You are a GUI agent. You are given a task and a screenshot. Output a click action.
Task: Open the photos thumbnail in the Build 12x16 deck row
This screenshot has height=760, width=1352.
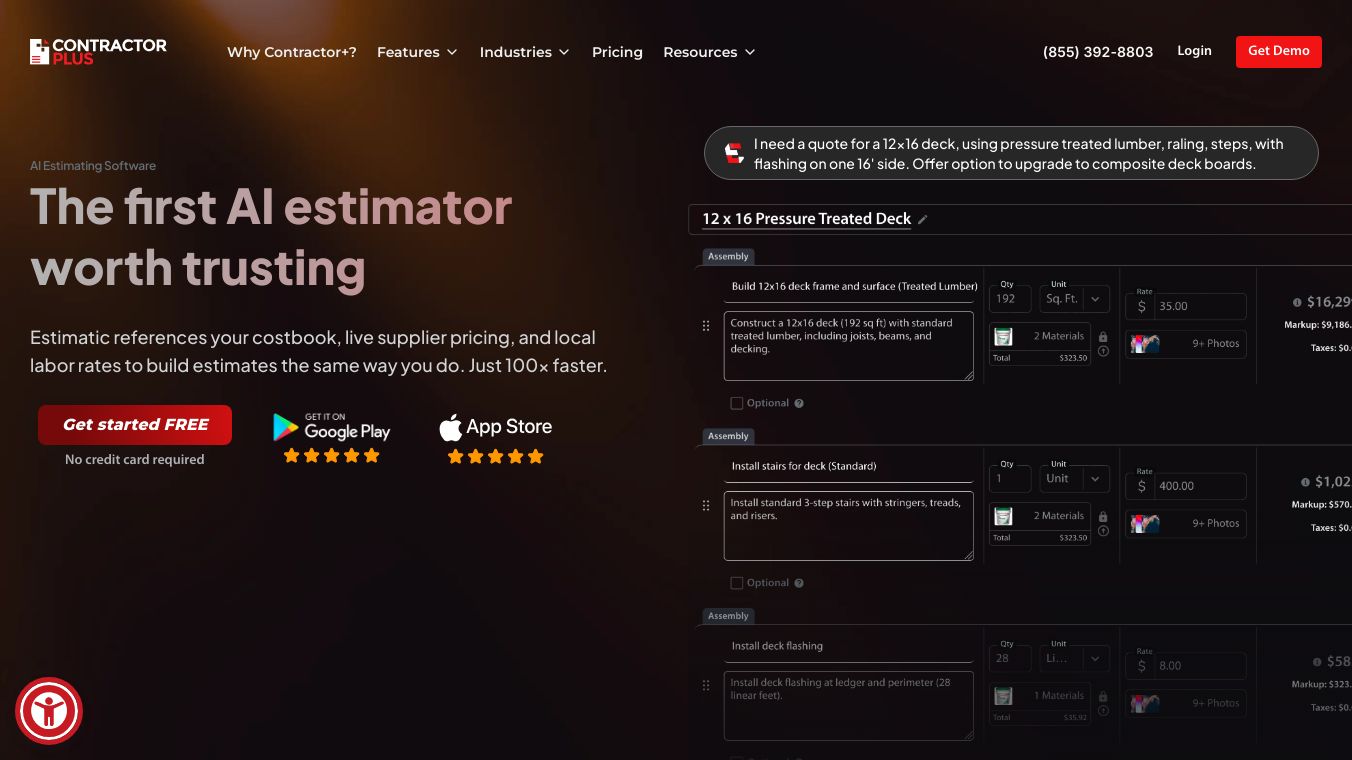[1145, 344]
